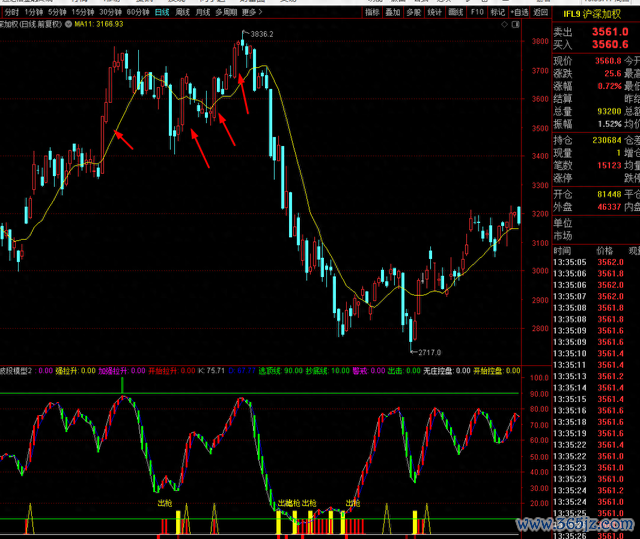Click the D: 67.77 indicator value
This screenshot has width=640, height=539.
(242, 371)
